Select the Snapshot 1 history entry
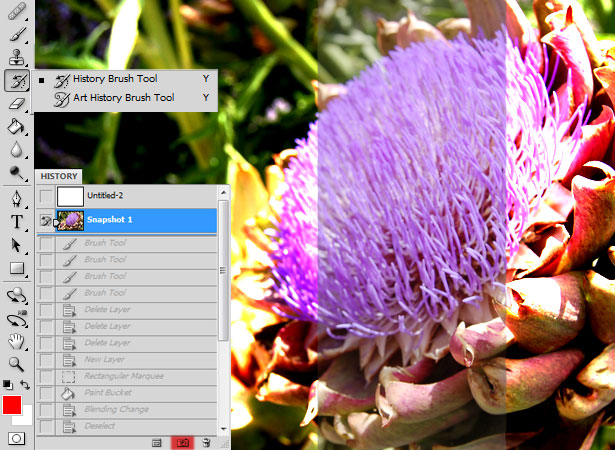 click(x=127, y=220)
